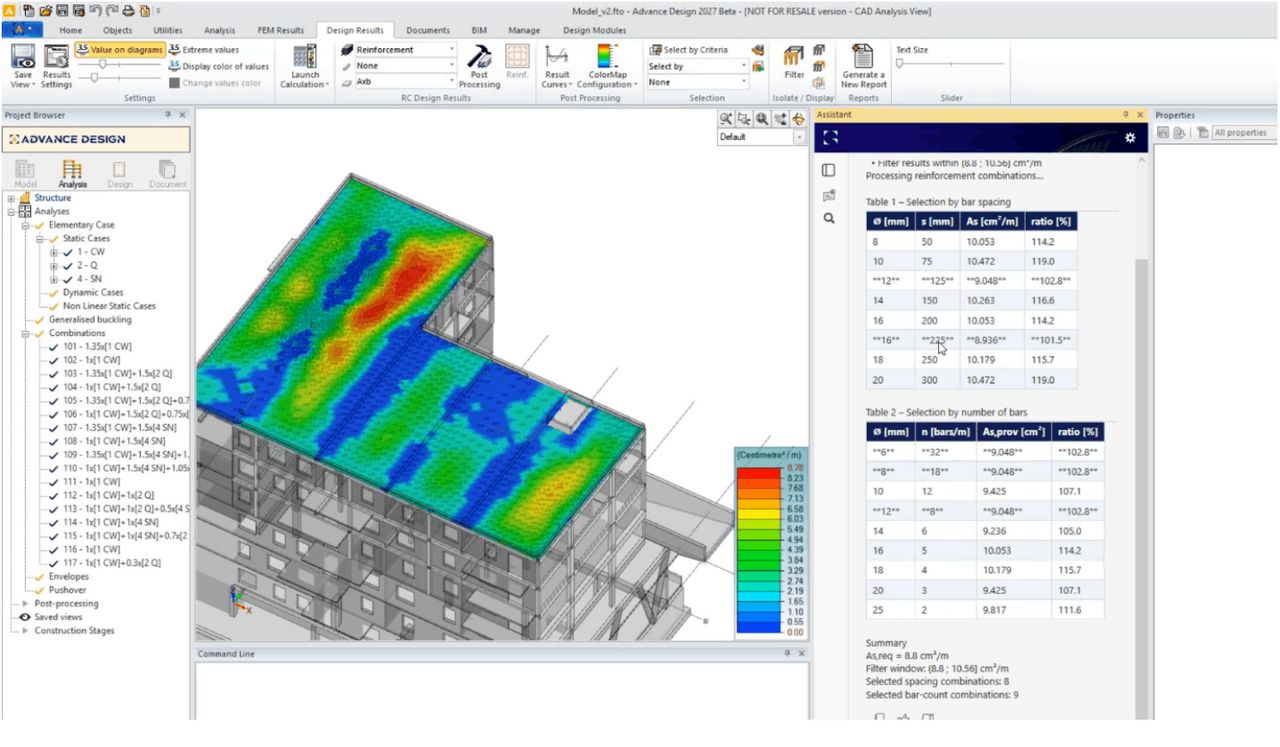Click the Assistant search magnifier icon

[x=828, y=218]
